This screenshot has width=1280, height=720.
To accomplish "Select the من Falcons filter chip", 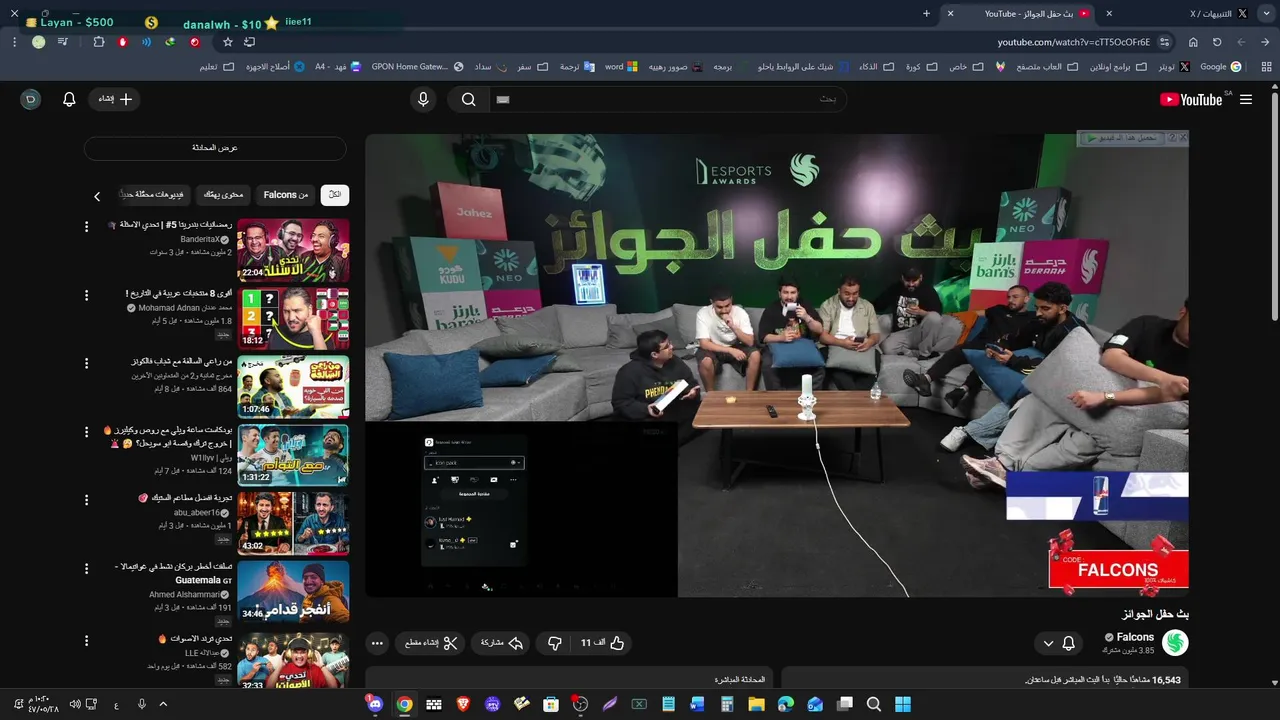I will coord(286,195).
